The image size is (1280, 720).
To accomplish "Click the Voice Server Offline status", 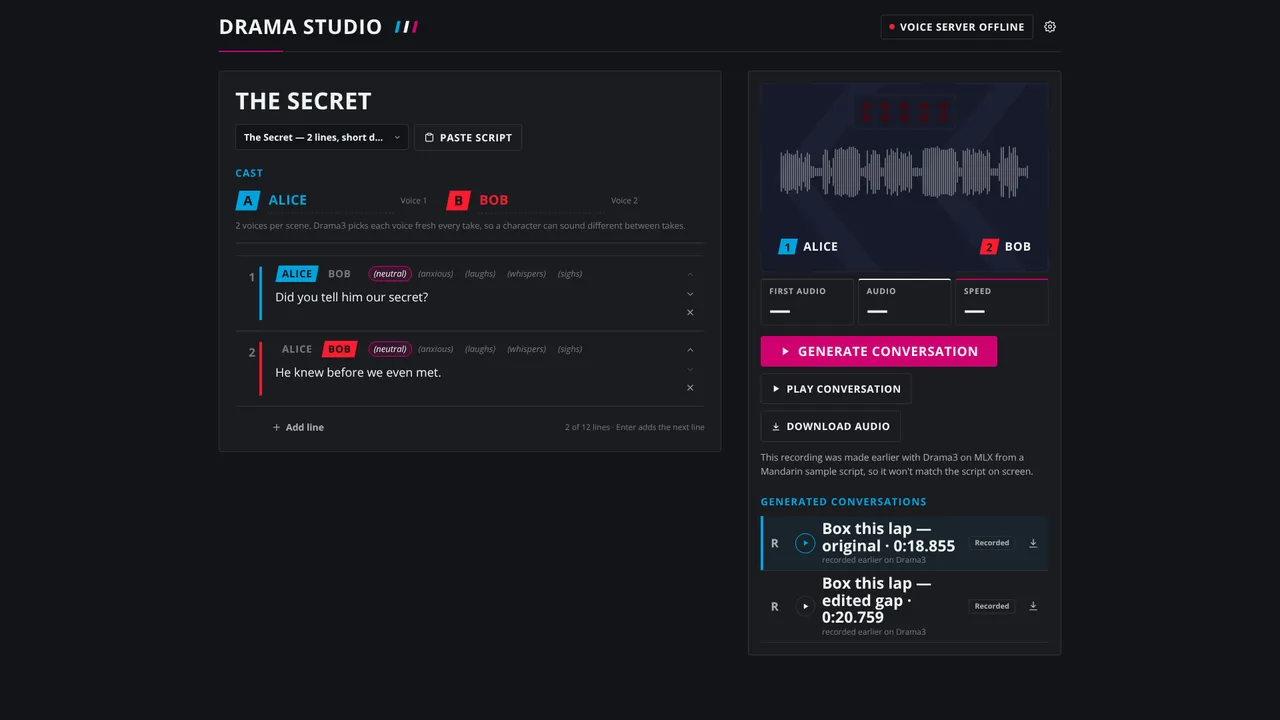I will pos(957,27).
